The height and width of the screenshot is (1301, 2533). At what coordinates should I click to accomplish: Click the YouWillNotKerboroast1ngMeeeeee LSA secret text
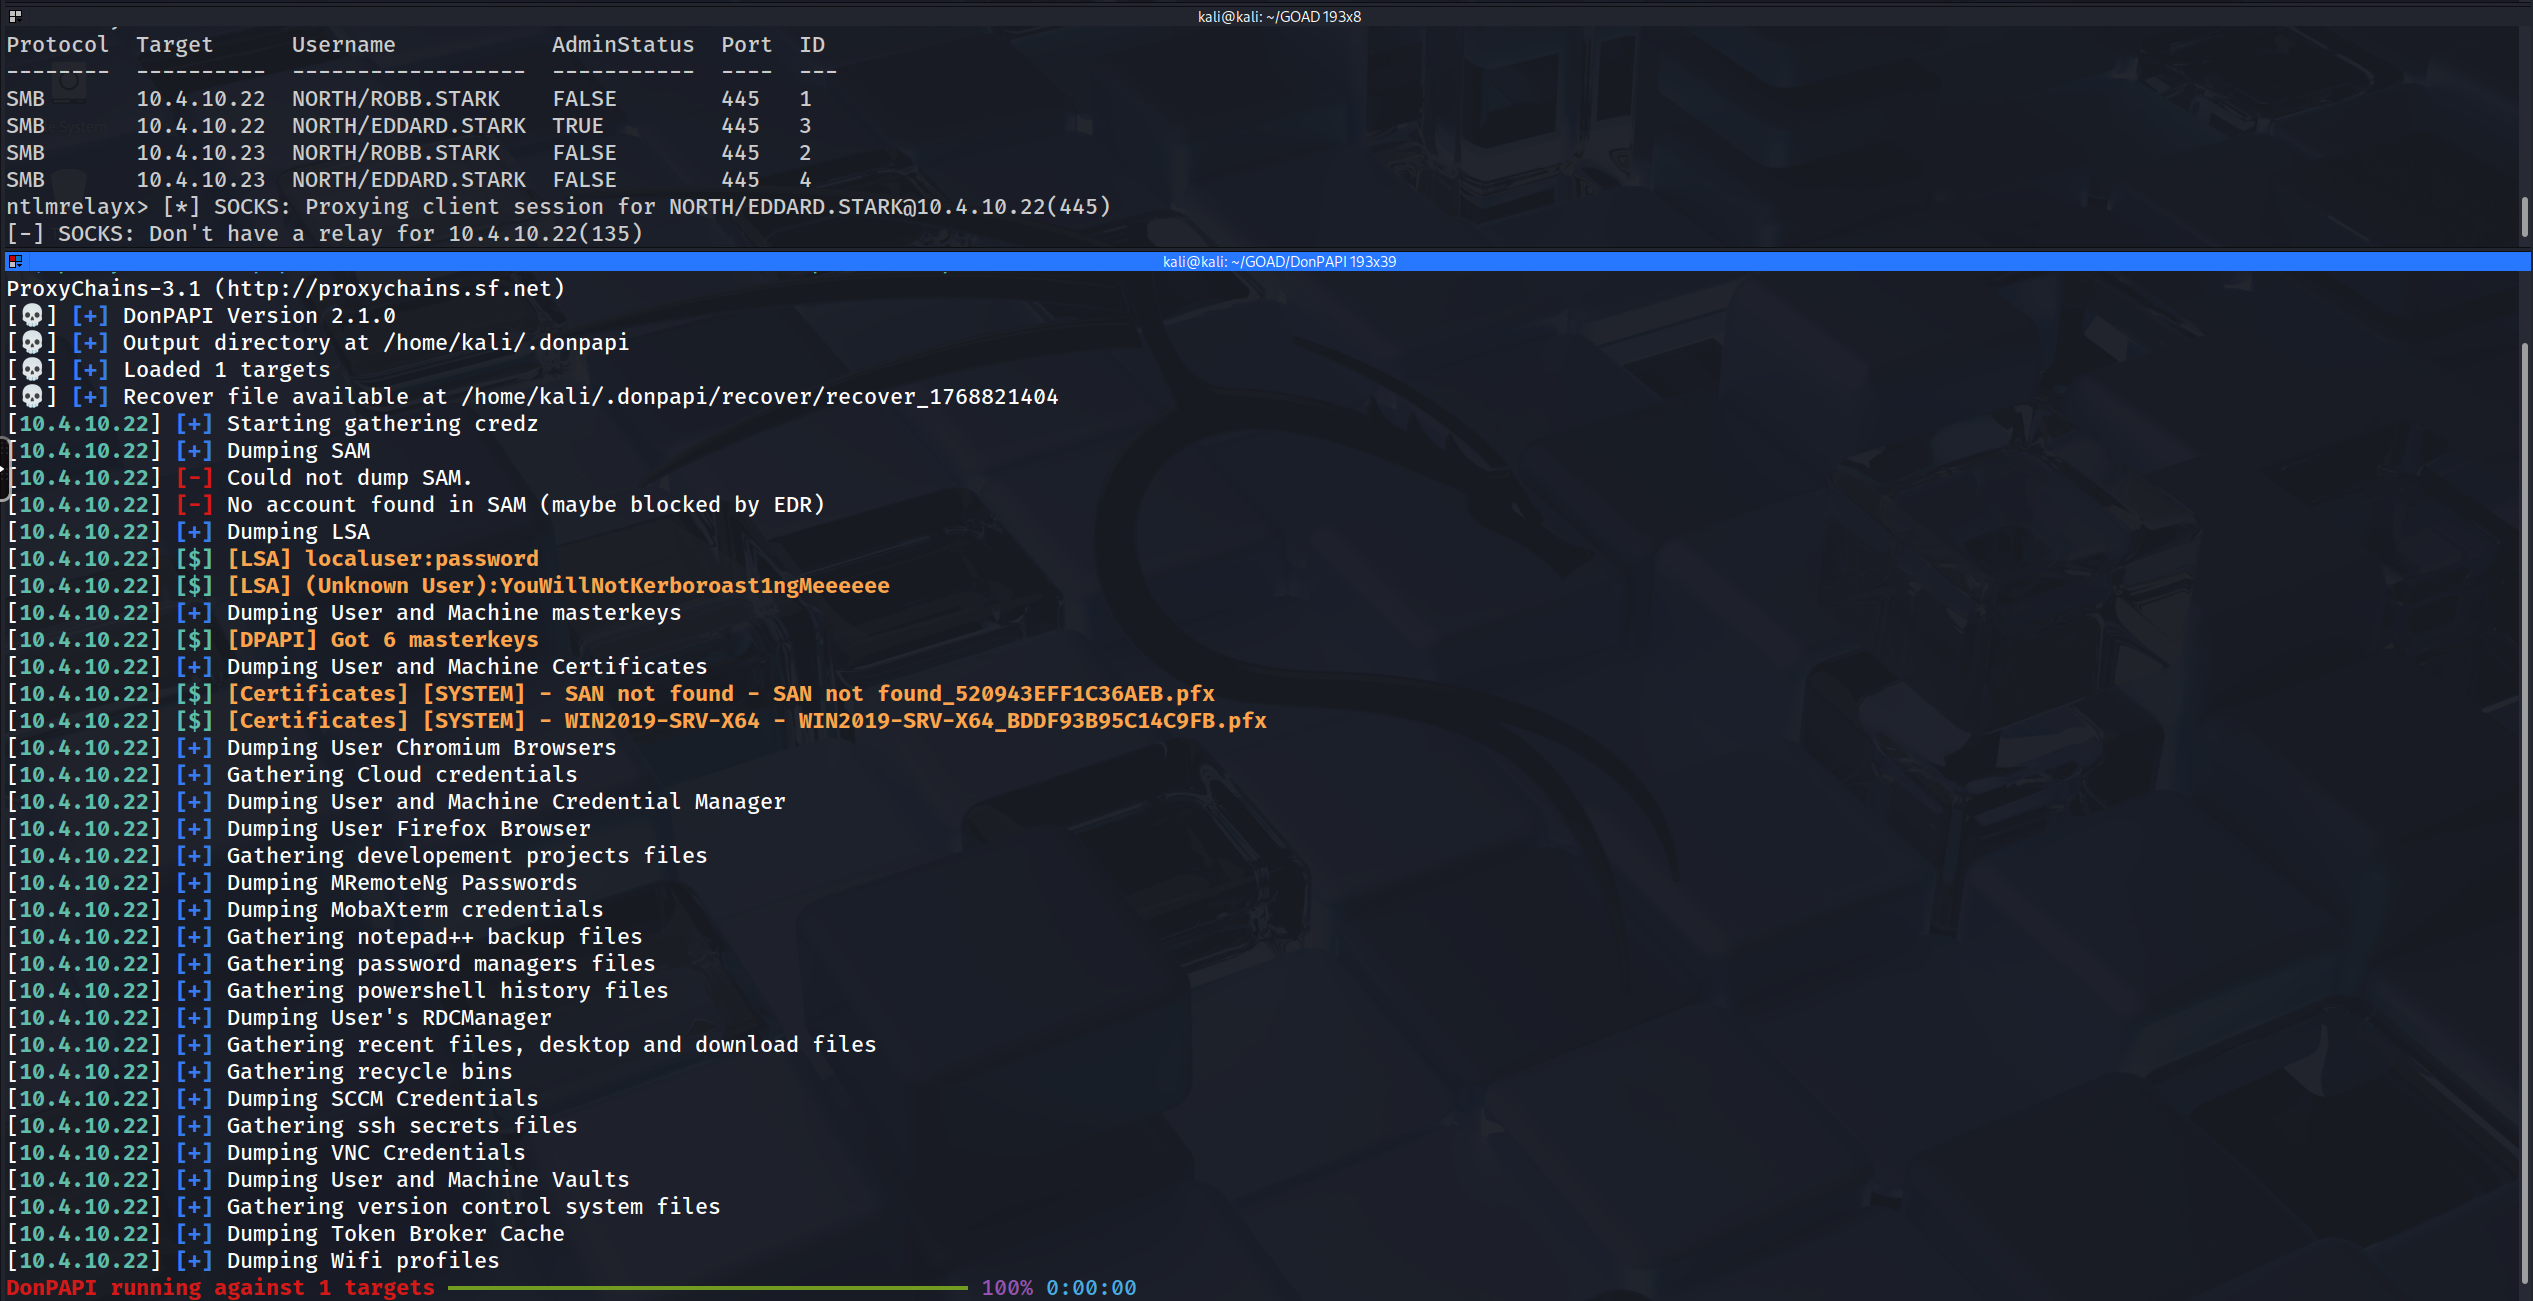694,586
